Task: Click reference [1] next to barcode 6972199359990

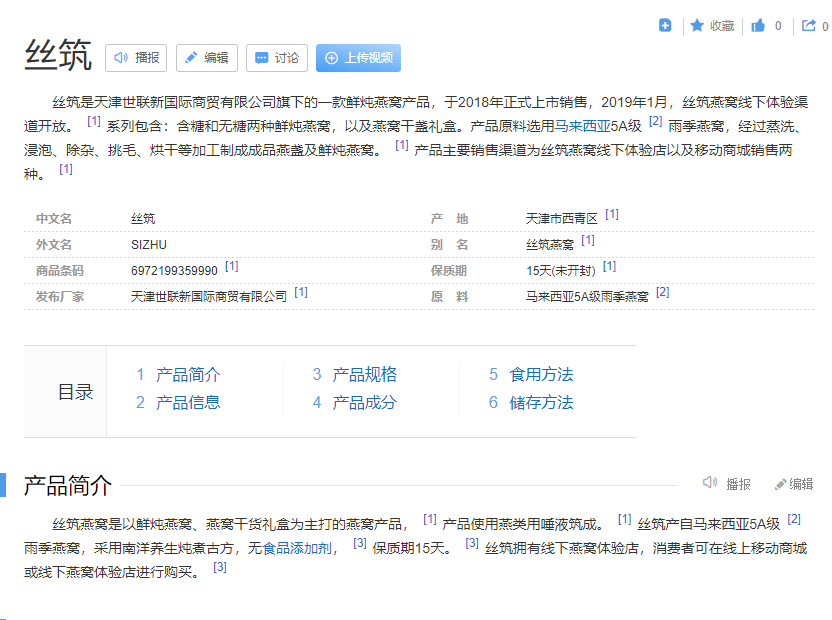Action: (x=232, y=266)
